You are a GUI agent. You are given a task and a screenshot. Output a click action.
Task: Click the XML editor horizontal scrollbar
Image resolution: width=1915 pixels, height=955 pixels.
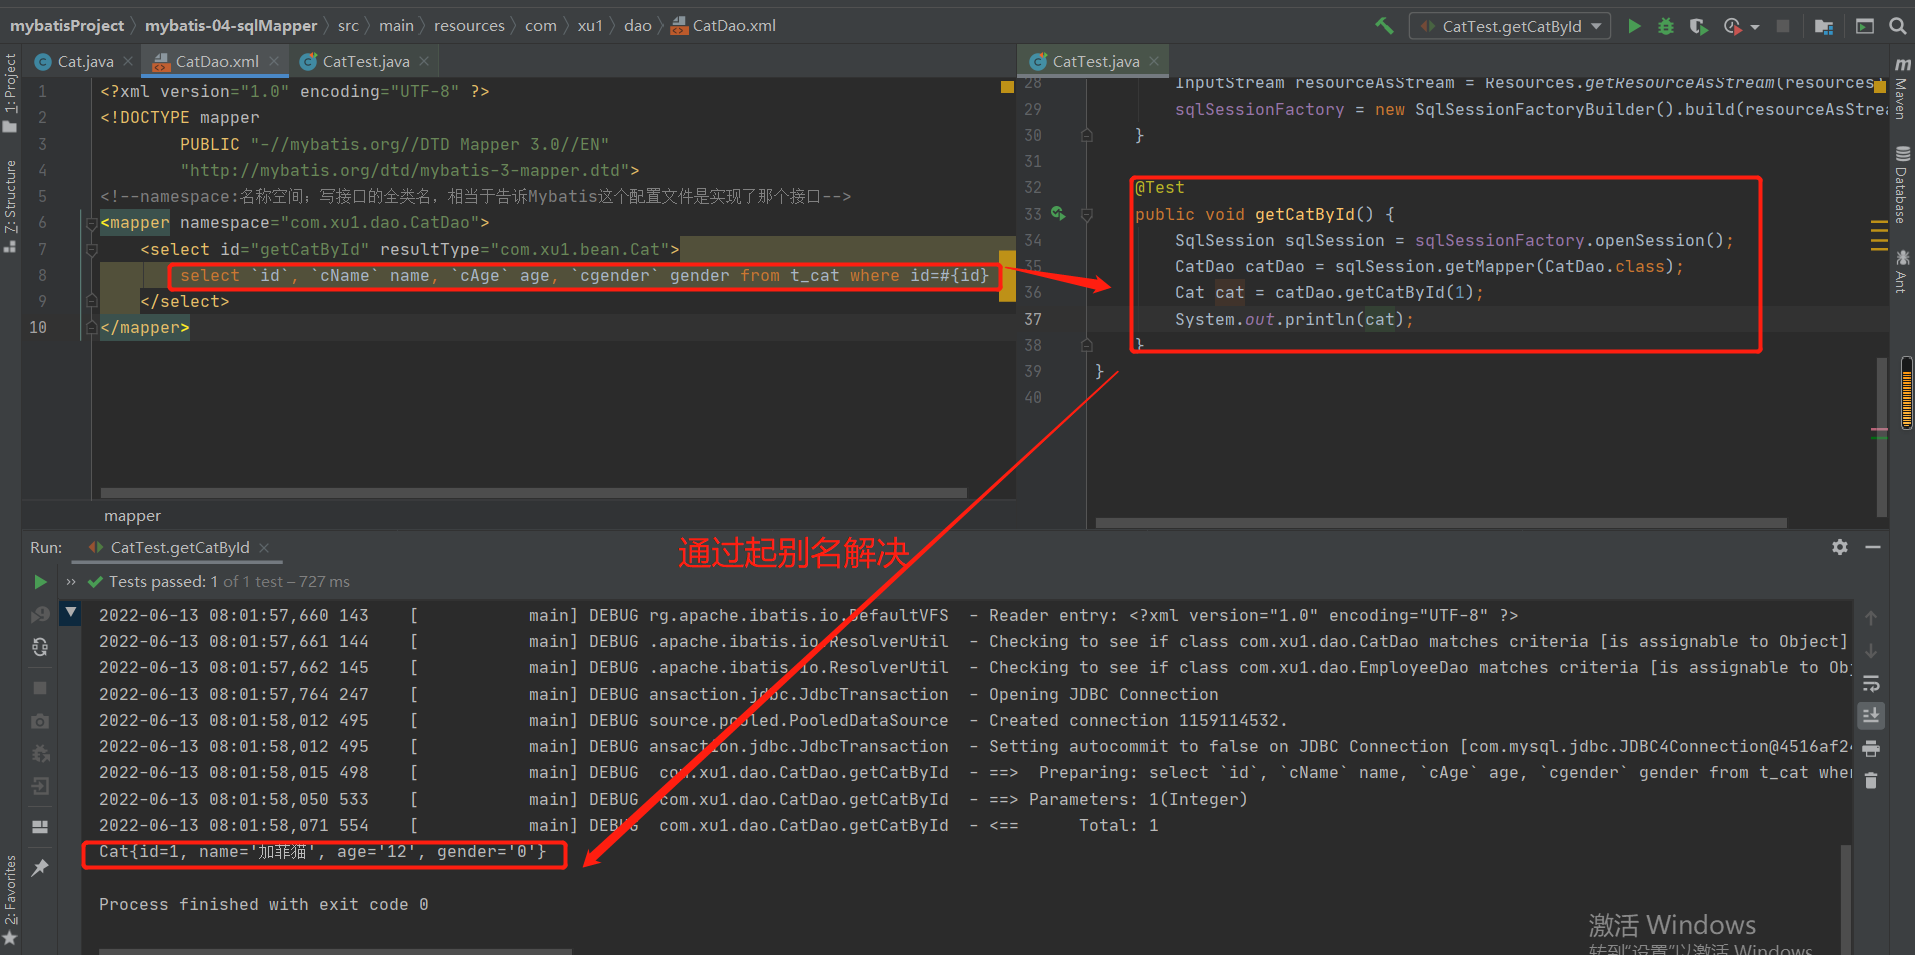[x=534, y=493]
